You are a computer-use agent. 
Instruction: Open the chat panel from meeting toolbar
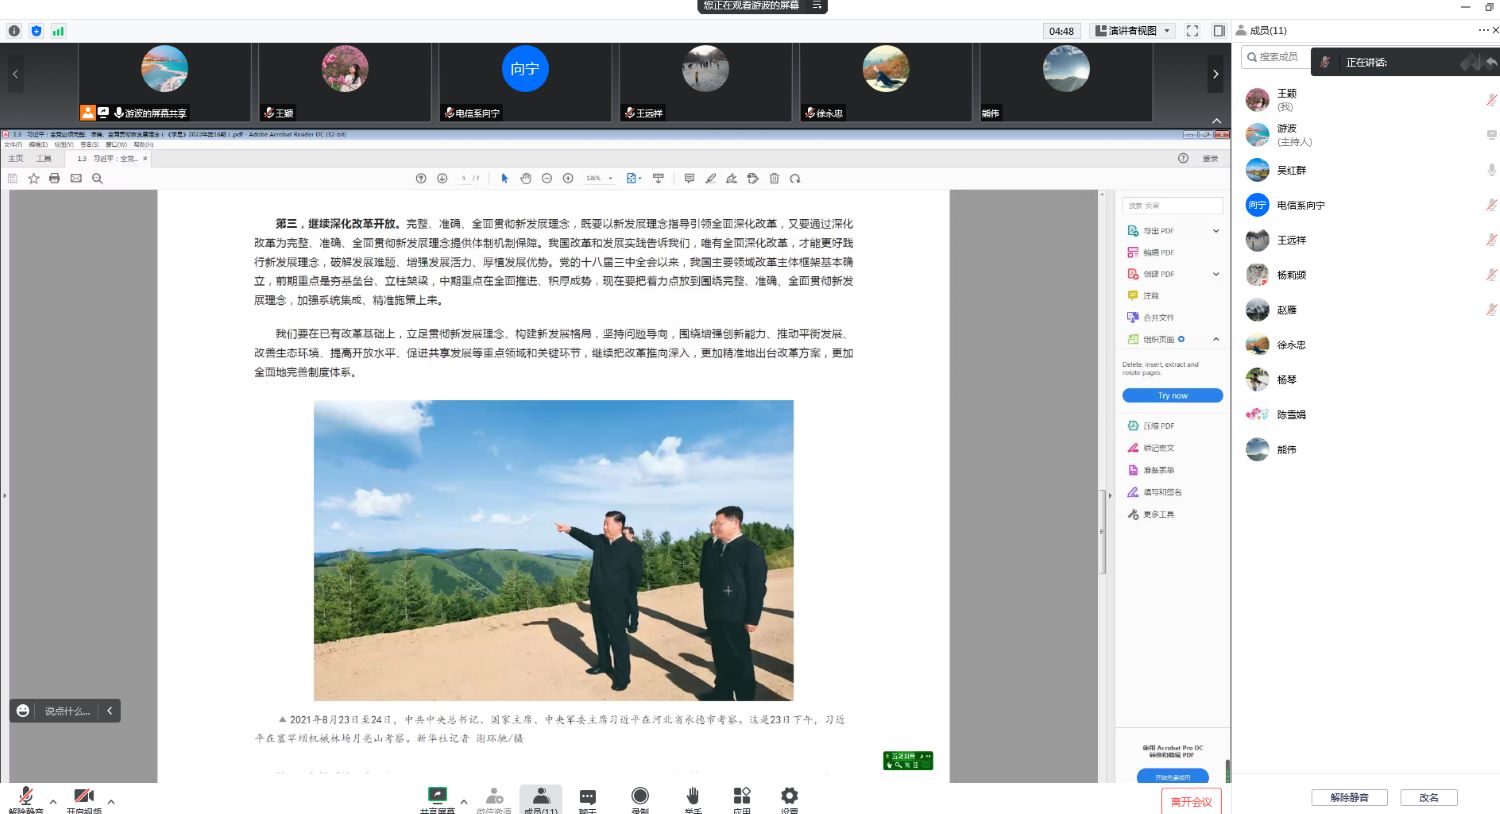588,797
